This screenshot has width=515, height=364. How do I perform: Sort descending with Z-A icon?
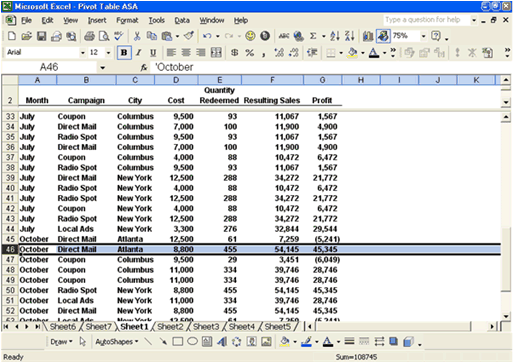349,36
